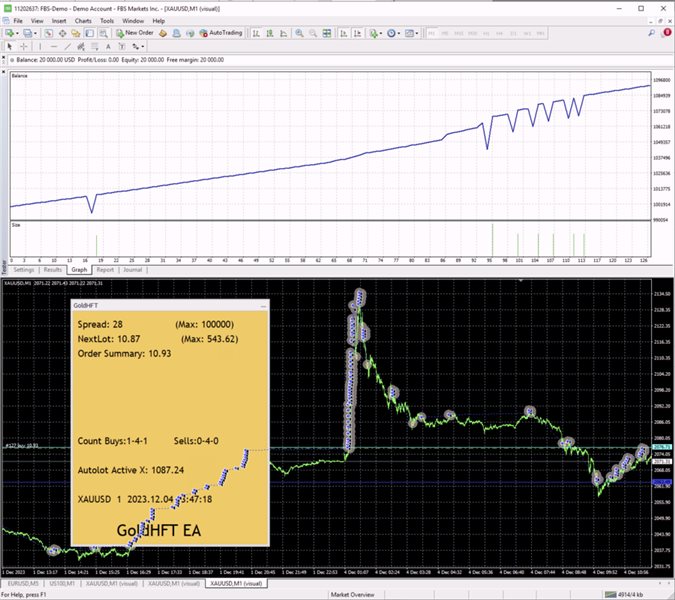Open the Templates icon
The height and width of the screenshot is (600, 675).
[x=409, y=33]
